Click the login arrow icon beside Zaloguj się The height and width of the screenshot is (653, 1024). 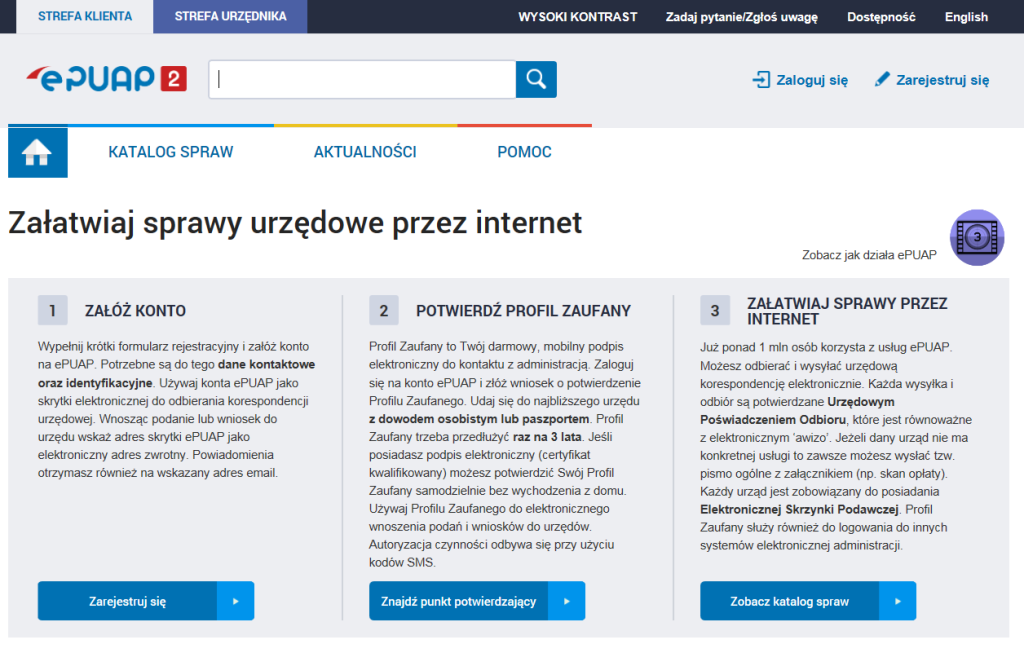tap(761, 80)
